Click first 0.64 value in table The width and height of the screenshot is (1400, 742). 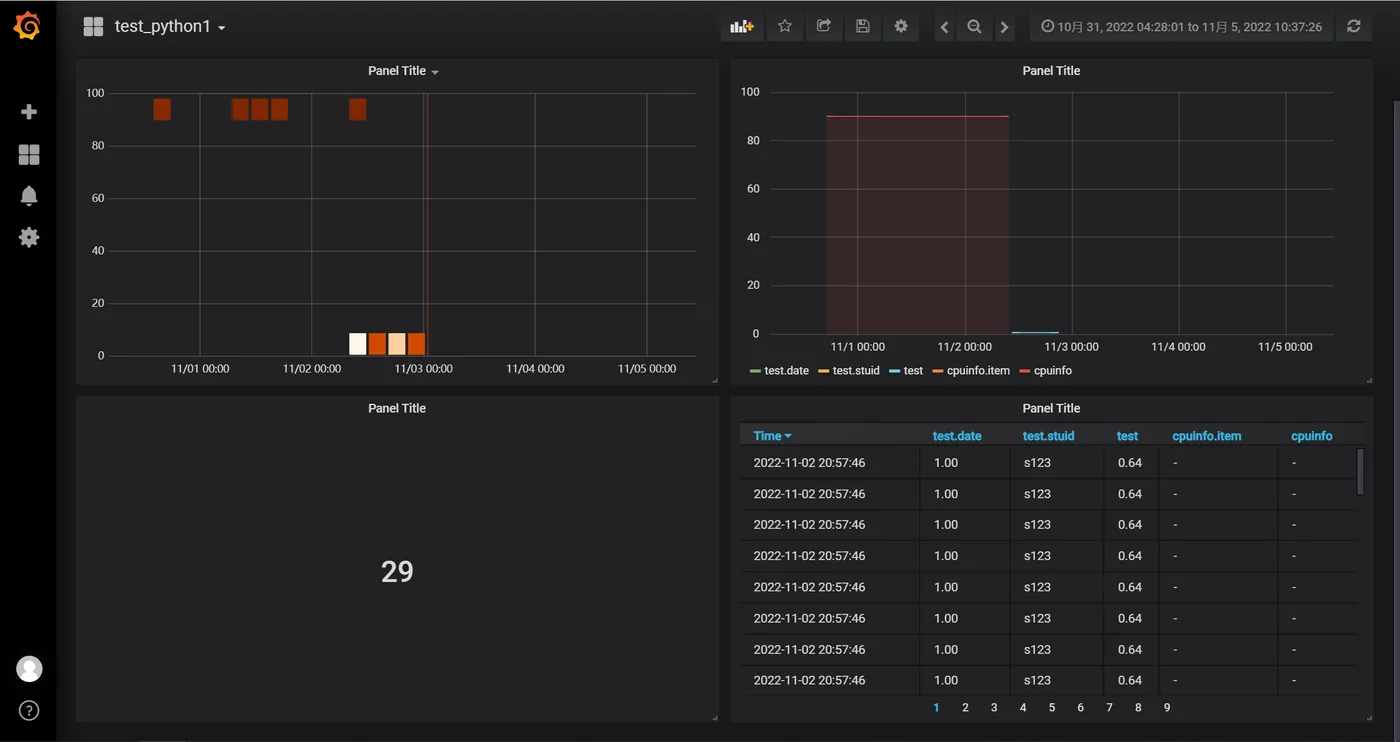pos(1130,463)
